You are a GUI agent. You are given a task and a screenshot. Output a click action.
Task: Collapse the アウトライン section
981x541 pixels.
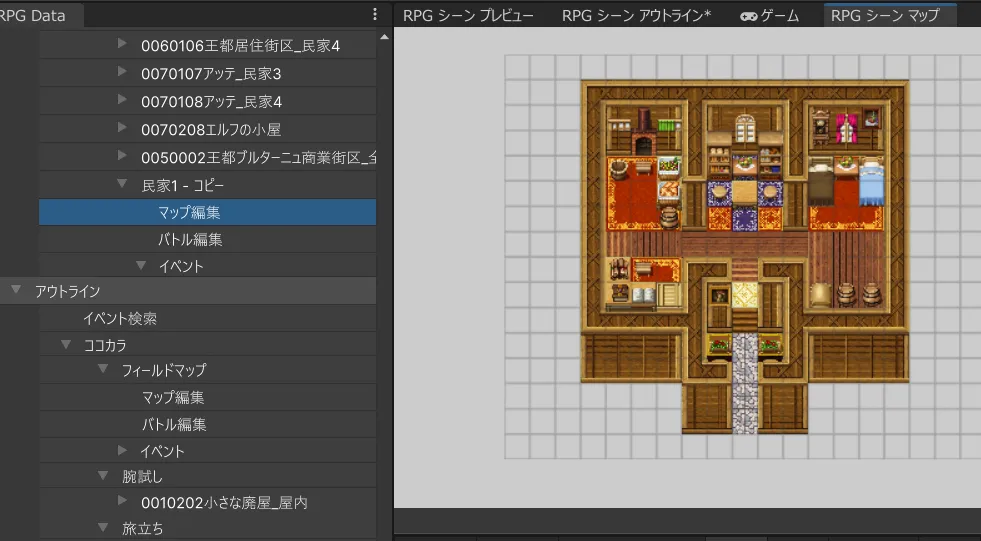click(x=16, y=290)
